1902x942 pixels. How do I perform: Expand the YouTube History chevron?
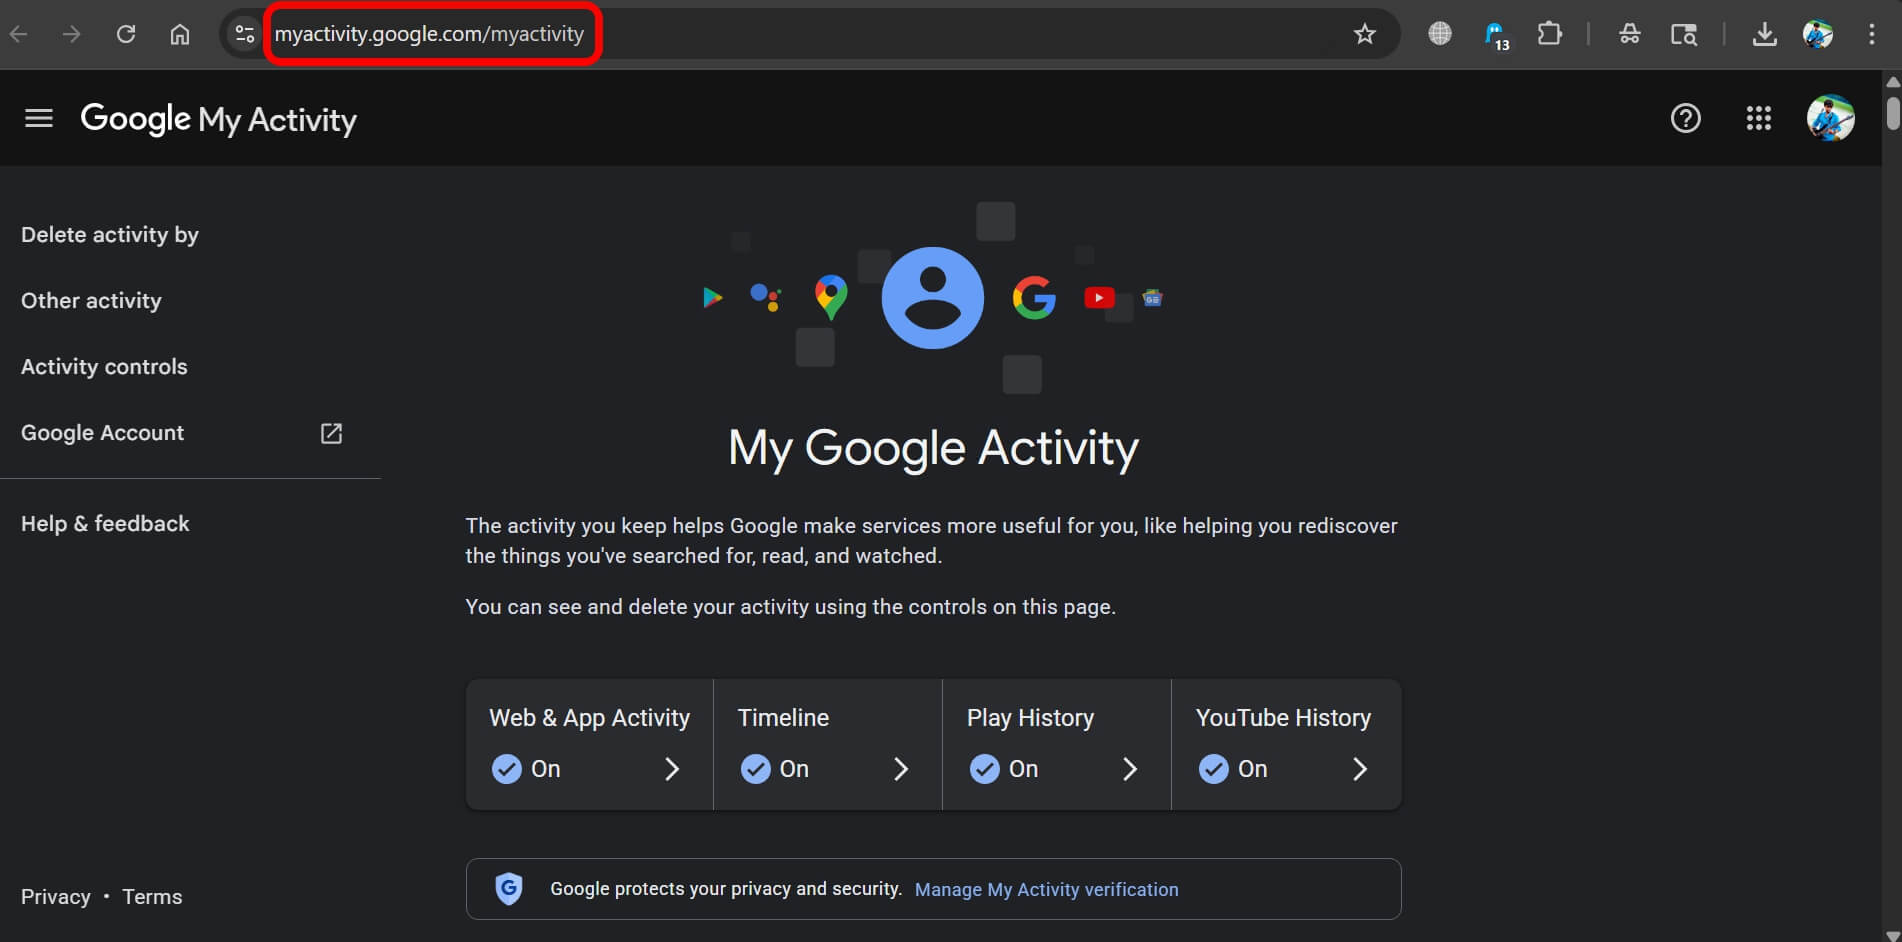[x=1360, y=769]
